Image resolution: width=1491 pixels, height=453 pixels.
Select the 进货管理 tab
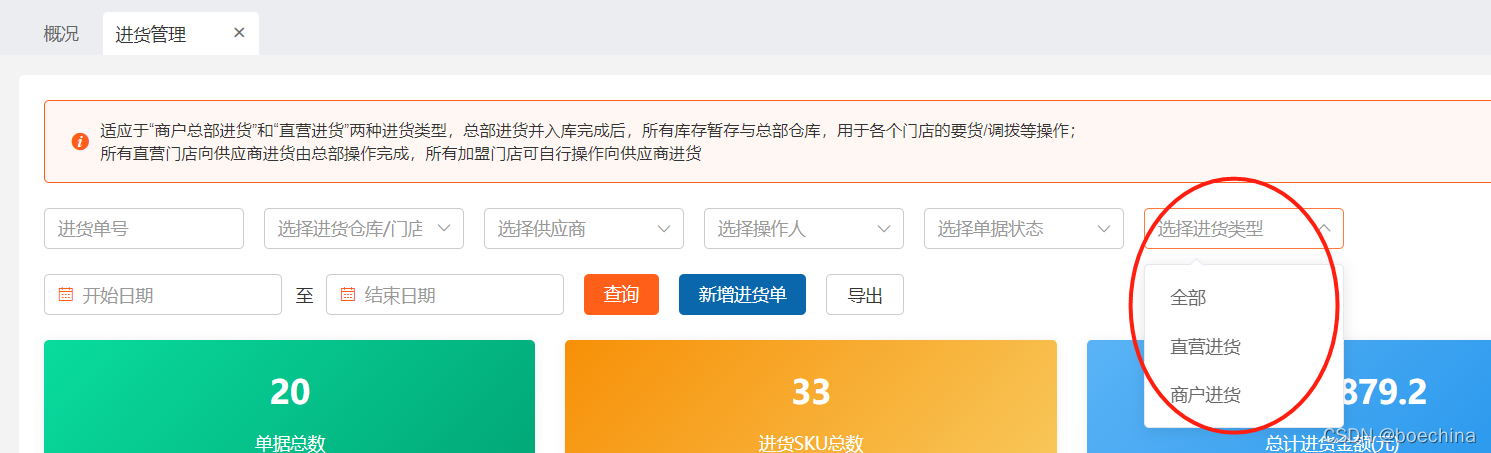click(180, 34)
